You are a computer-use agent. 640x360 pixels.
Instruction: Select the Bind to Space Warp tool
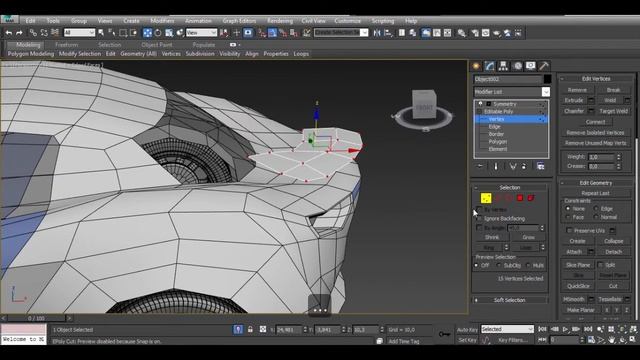(x=54, y=33)
